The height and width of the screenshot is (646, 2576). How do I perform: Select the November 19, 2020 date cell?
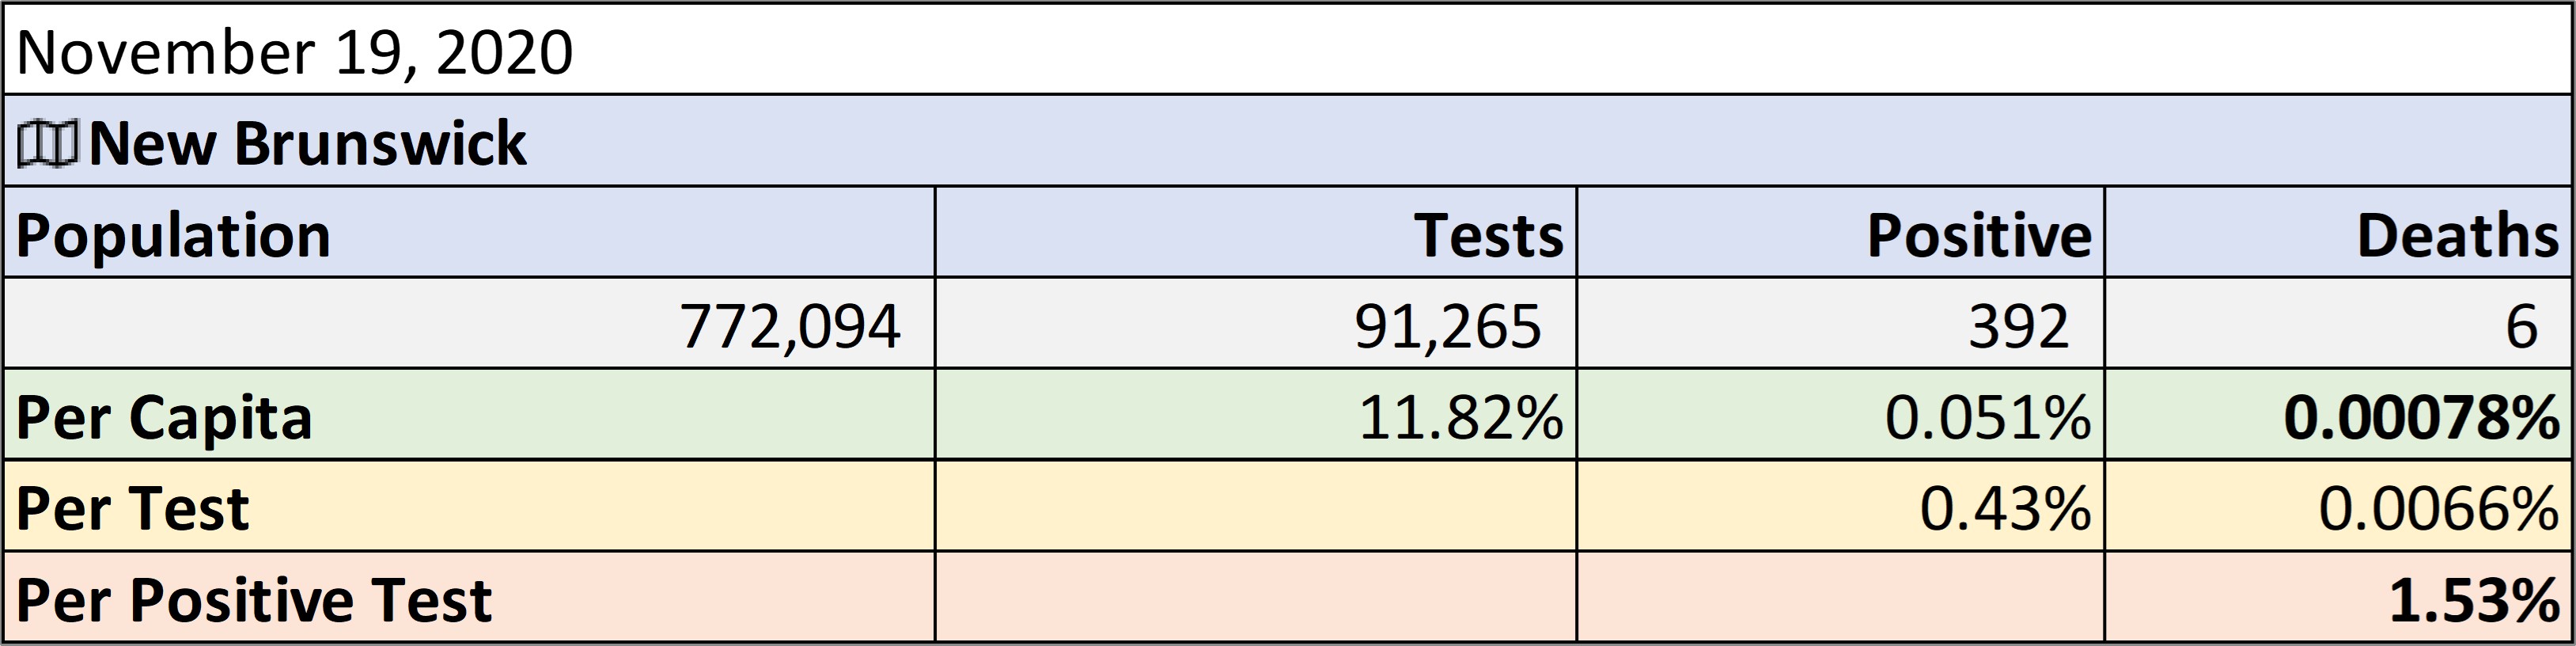pos(1288,50)
